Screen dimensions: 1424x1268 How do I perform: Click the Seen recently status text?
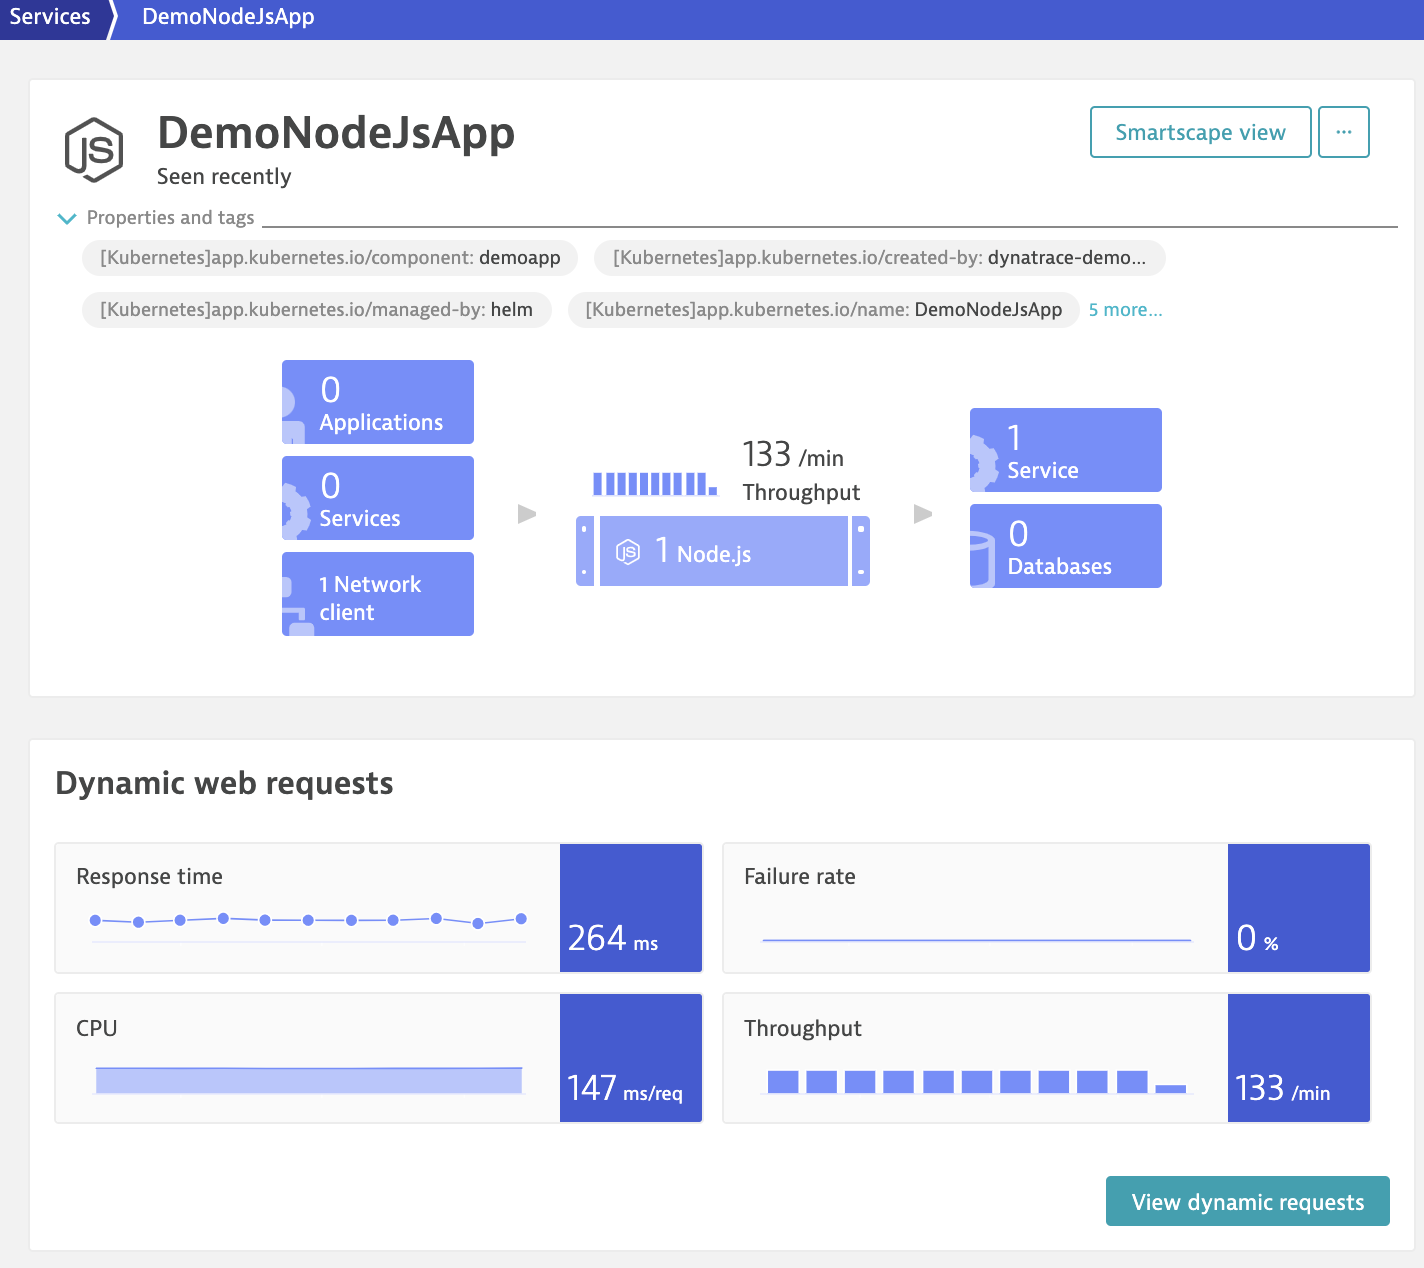point(224,177)
